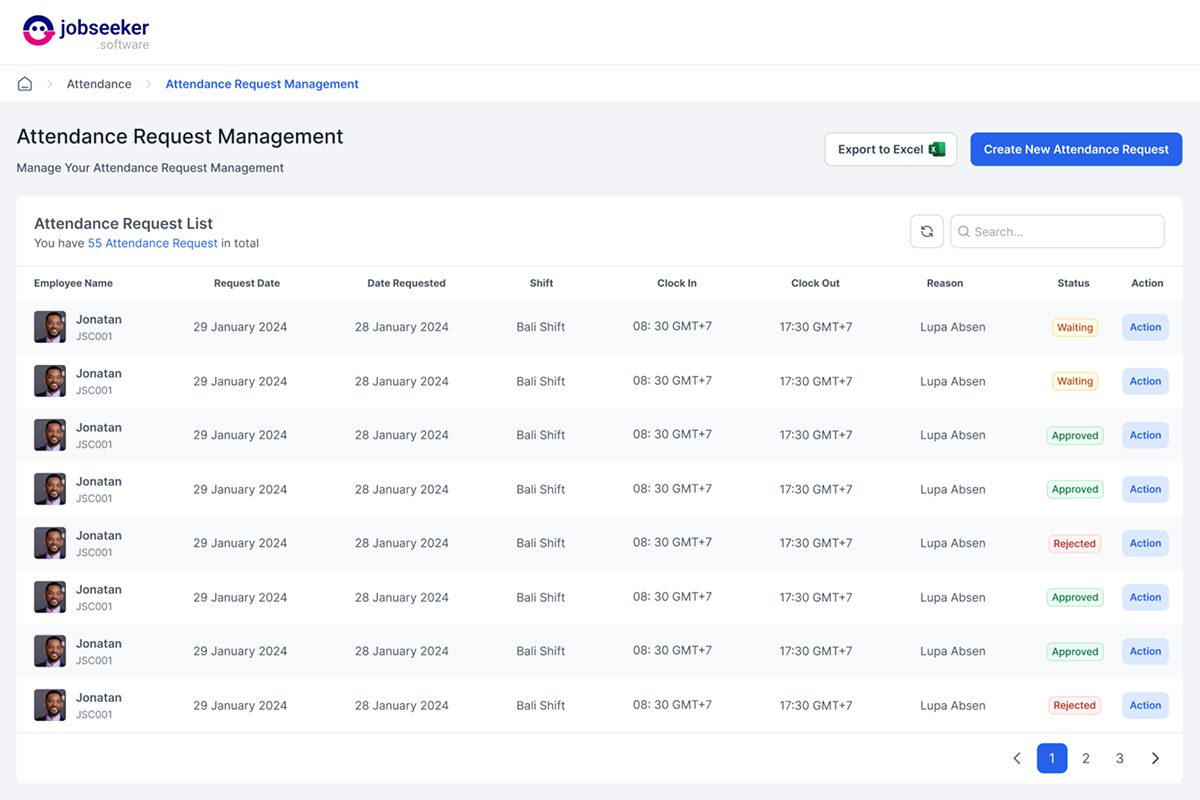The width and height of the screenshot is (1200, 800).
Task: Jump to page 2
Action: tap(1086, 758)
